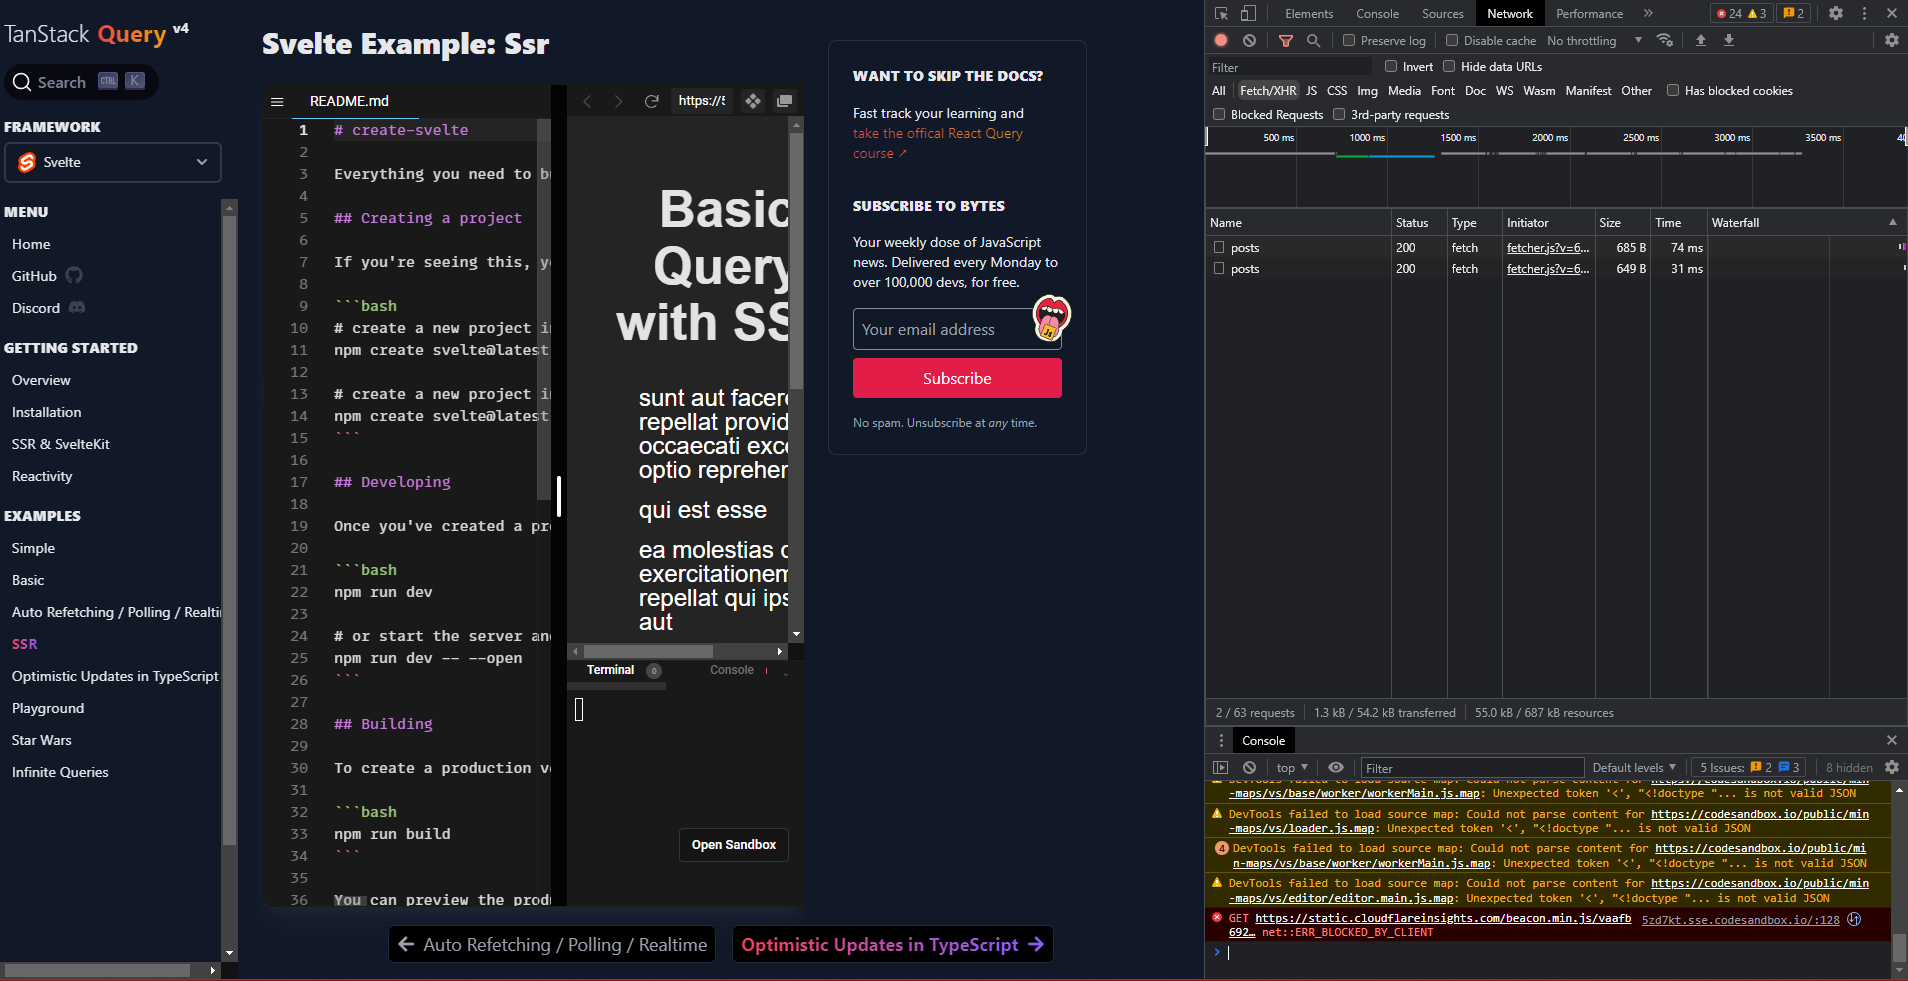Clear console icon in drawer
This screenshot has height=981, width=1908.
tap(1249, 767)
